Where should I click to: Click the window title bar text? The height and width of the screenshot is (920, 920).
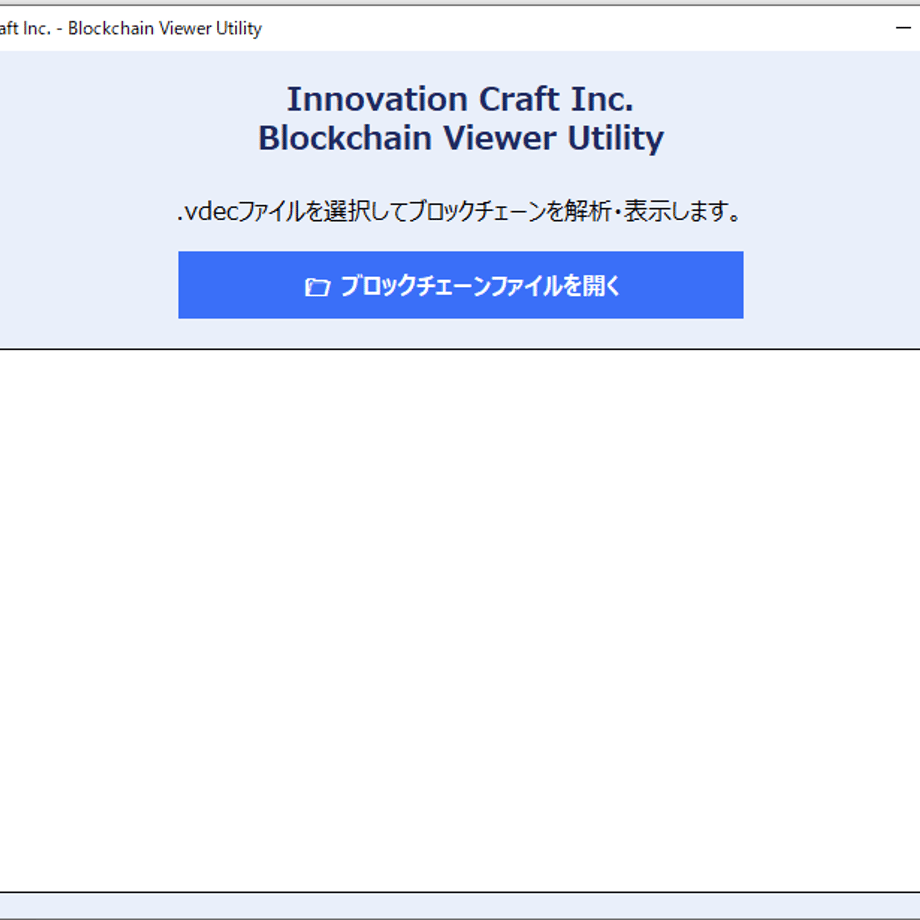click(130, 28)
